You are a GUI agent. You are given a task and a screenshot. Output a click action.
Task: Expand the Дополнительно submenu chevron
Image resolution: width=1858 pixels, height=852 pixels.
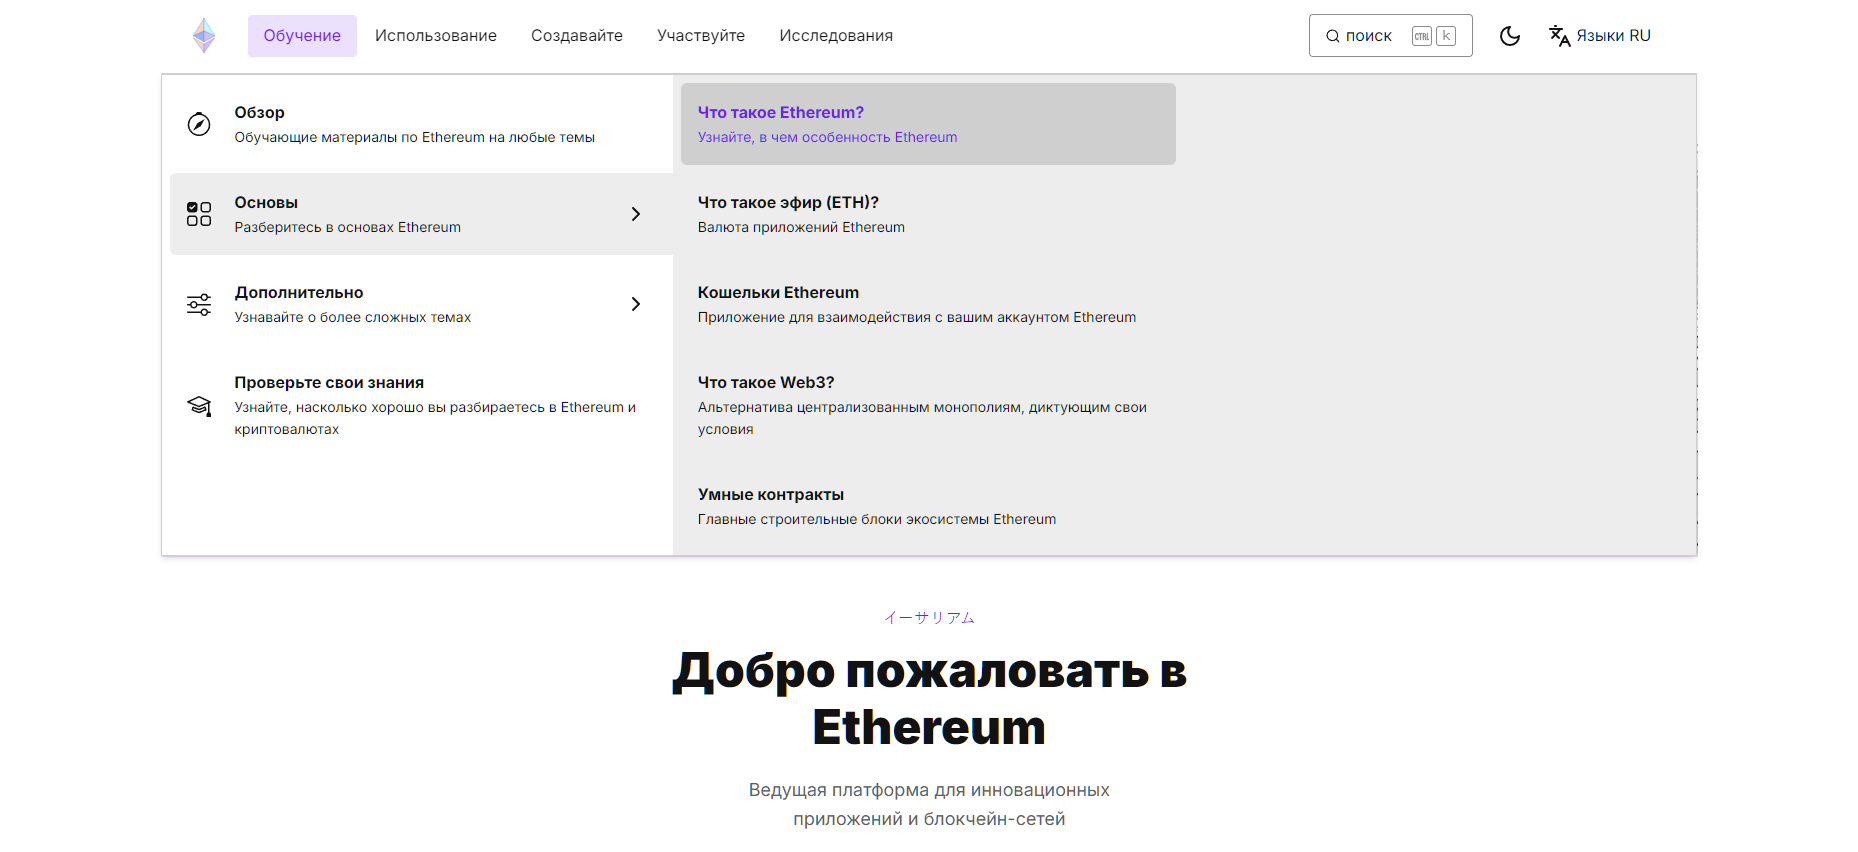pos(636,304)
